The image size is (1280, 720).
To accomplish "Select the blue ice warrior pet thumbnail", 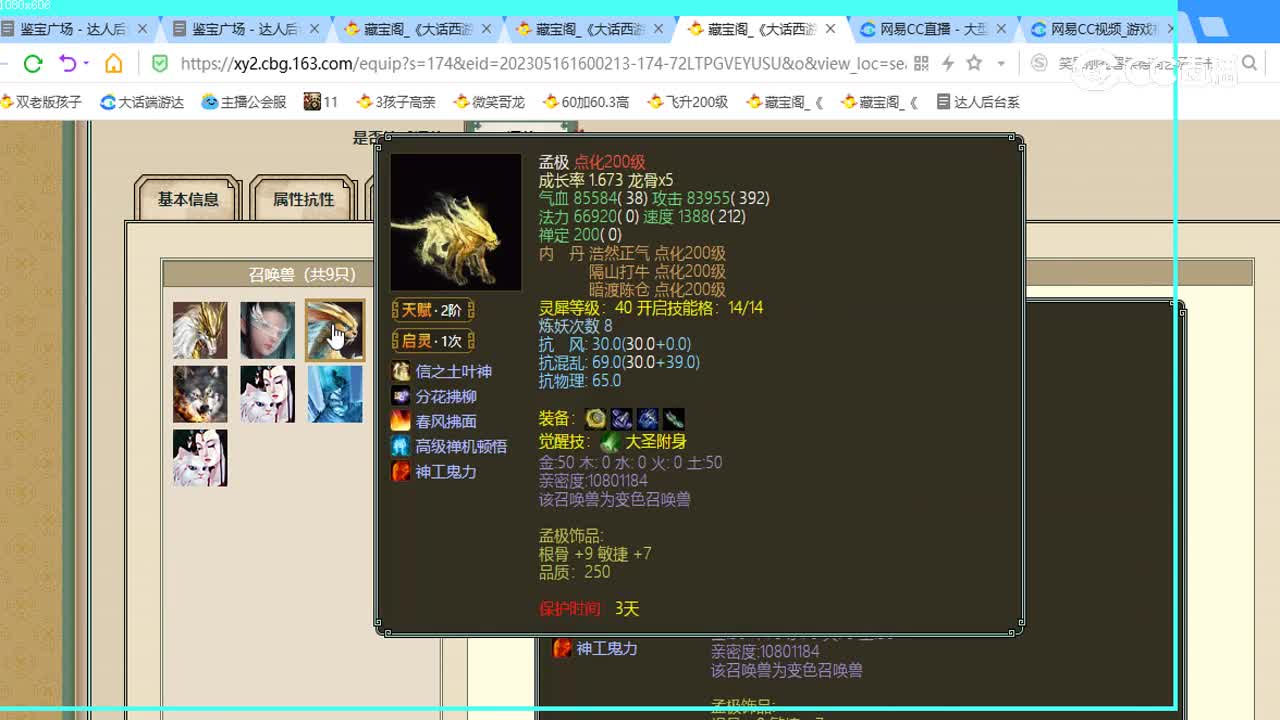I will coord(335,394).
